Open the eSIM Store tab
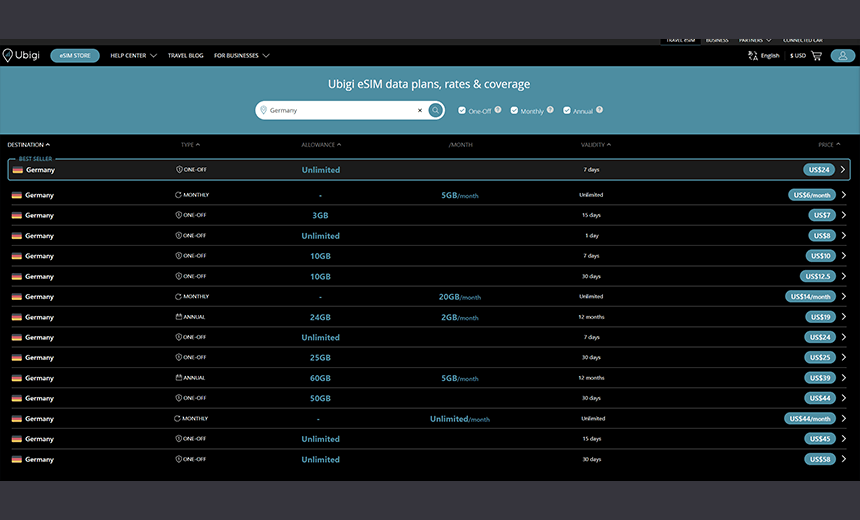 [75, 55]
